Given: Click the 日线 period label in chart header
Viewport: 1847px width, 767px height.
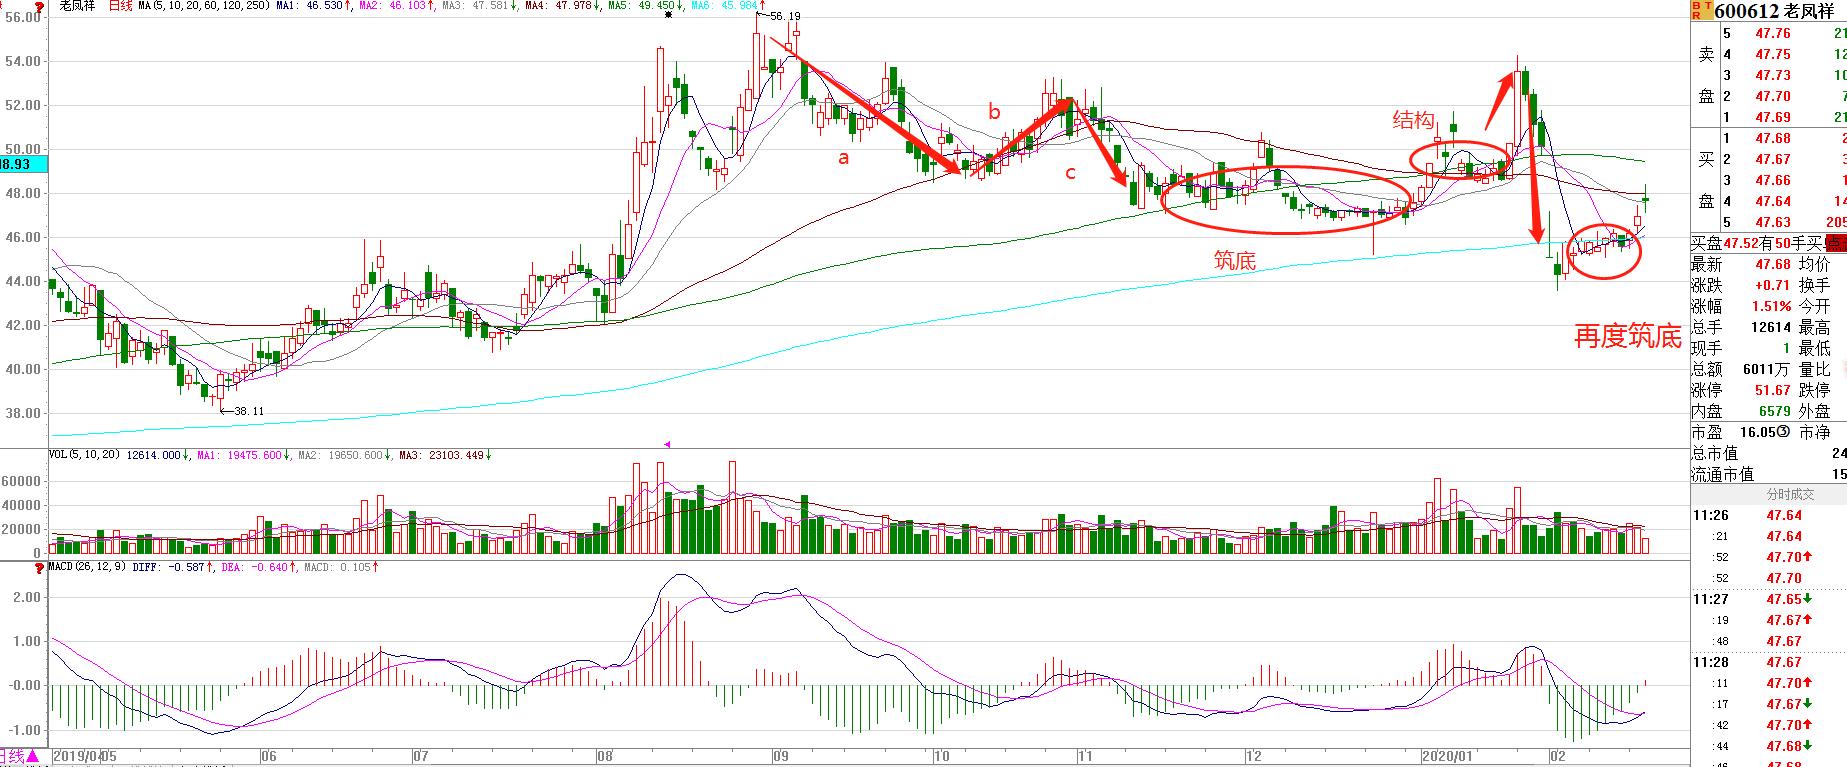Looking at the screenshot, I should (120, 6).
